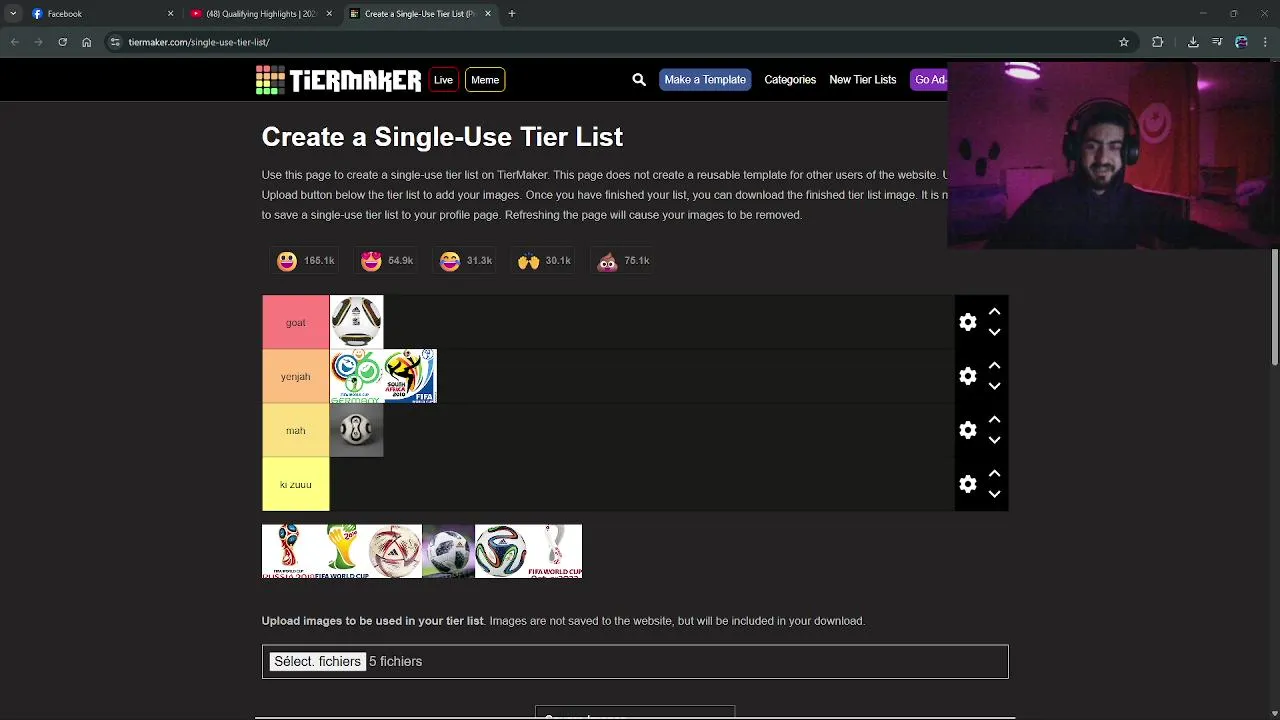Pick the Qatar 2022 World Cup logo image
Image resolution: width=1280 pixels, height=720 pixels.
tap(555, 551)
